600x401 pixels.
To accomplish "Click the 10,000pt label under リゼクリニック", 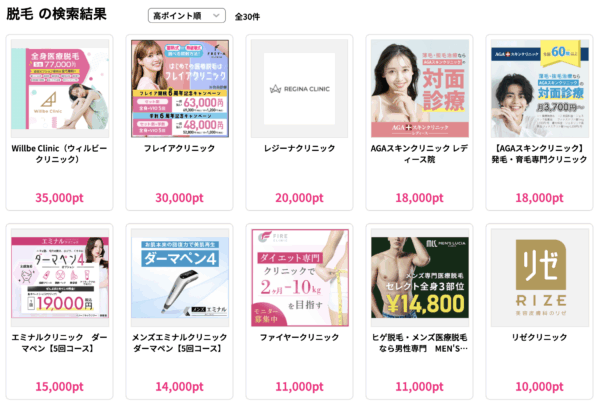I will pyautogui.click(x=540, y=387).
